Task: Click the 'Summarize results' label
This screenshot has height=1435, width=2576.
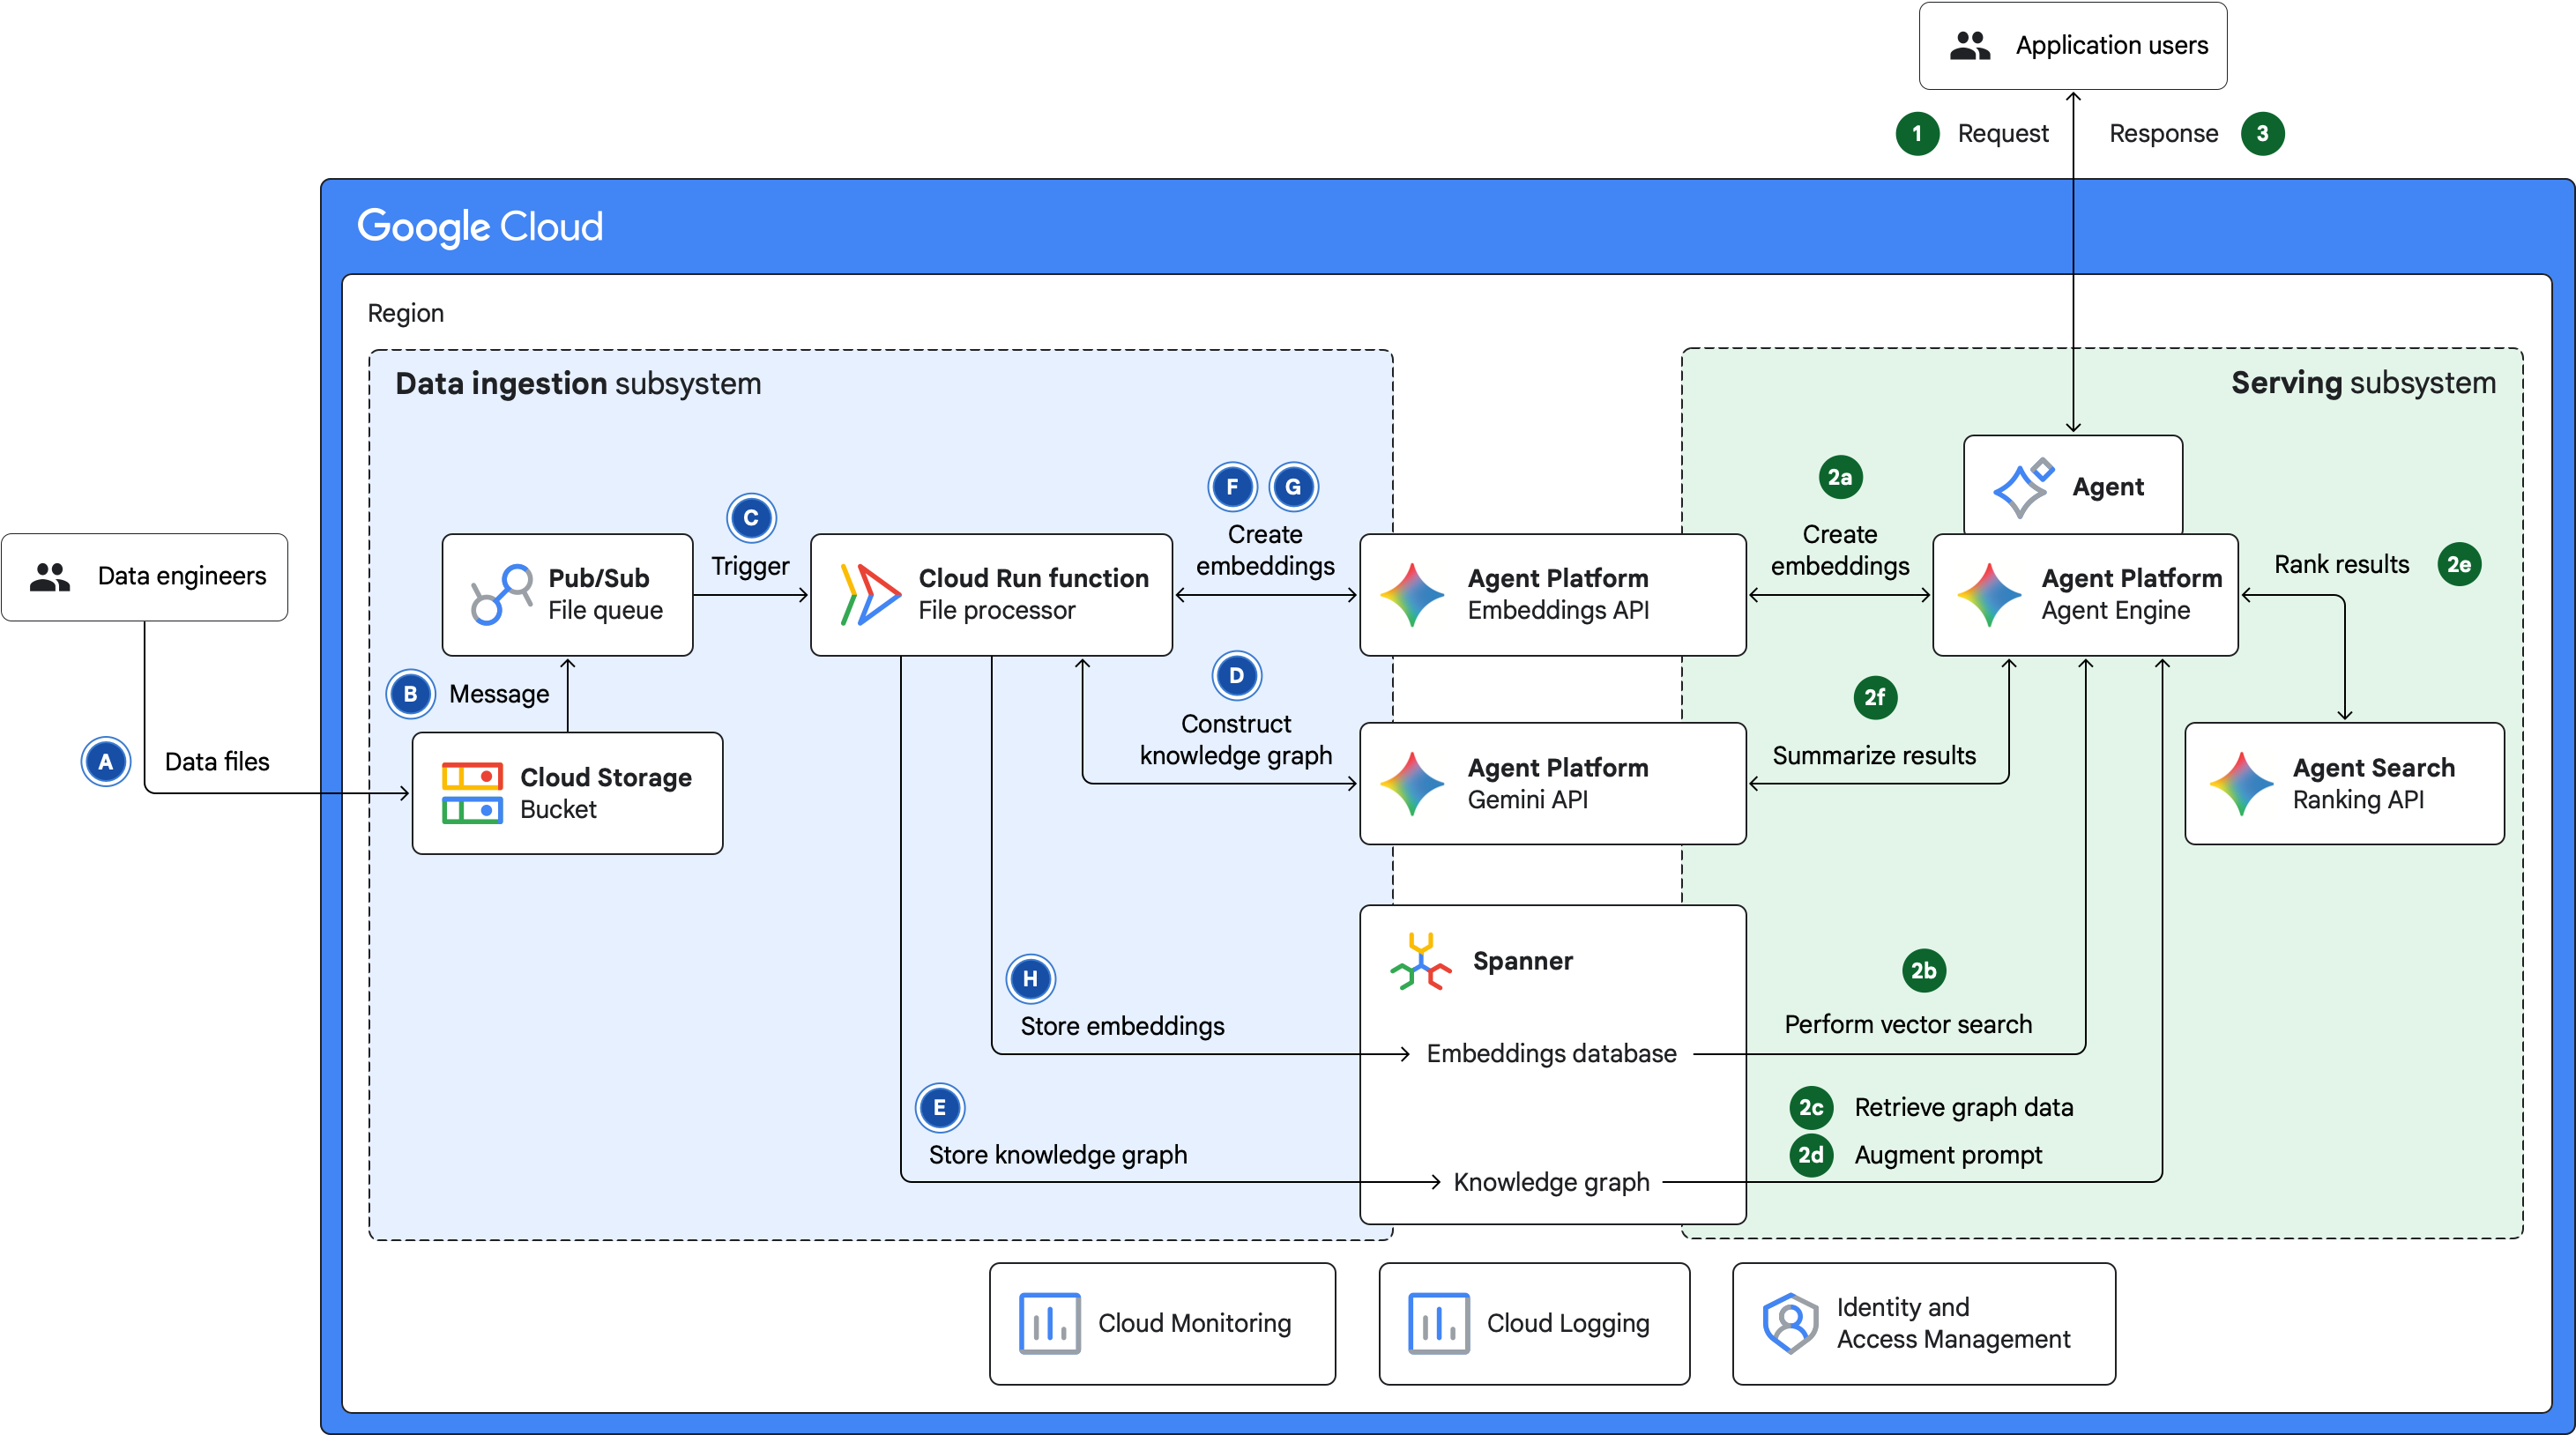Action: (x=1874, y=756)
